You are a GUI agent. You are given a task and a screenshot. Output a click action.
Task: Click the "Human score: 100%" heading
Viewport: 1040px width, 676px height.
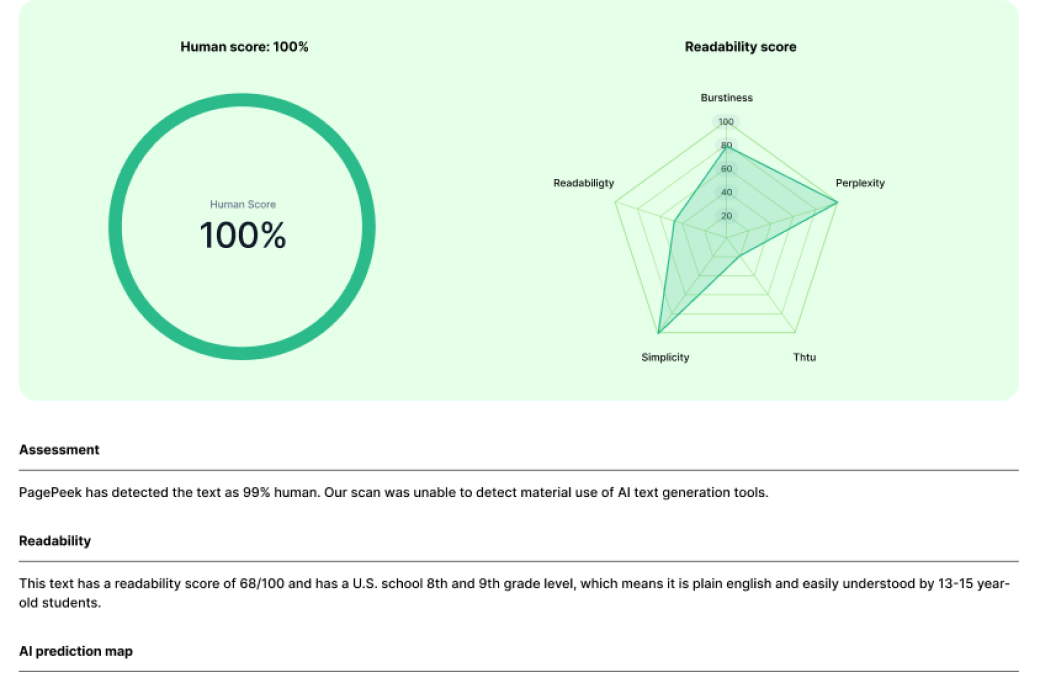pyautogui.click(x=244, y=47)
